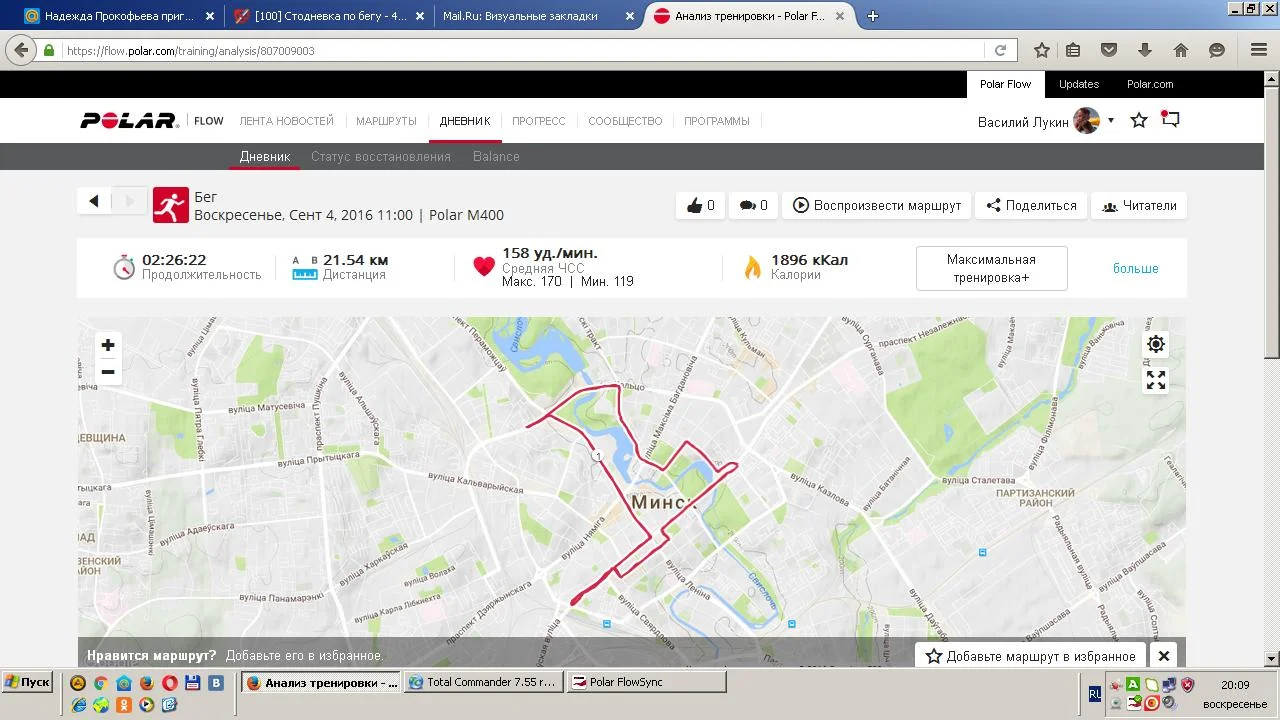Zoom out on the route map
The image size is (1280, 720).
point(108,372)
